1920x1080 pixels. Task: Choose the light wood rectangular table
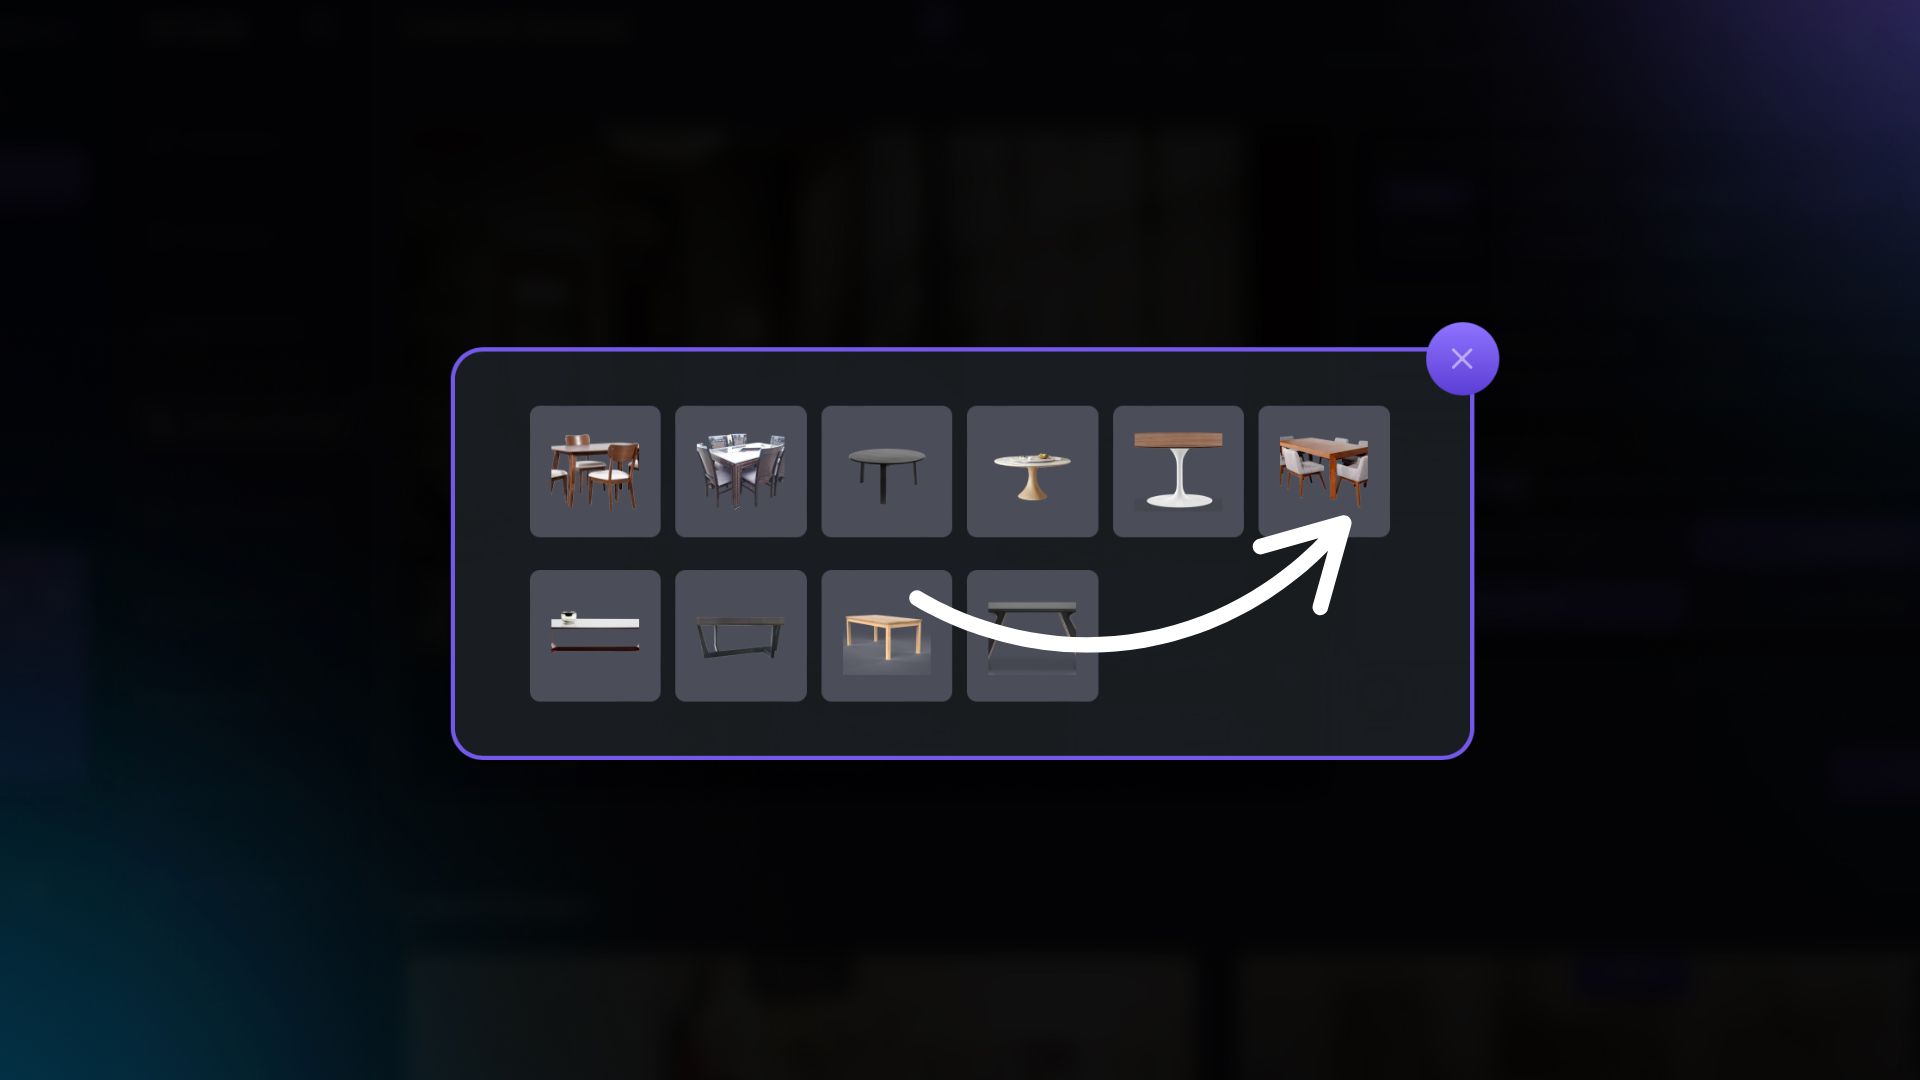click(887, 636)
